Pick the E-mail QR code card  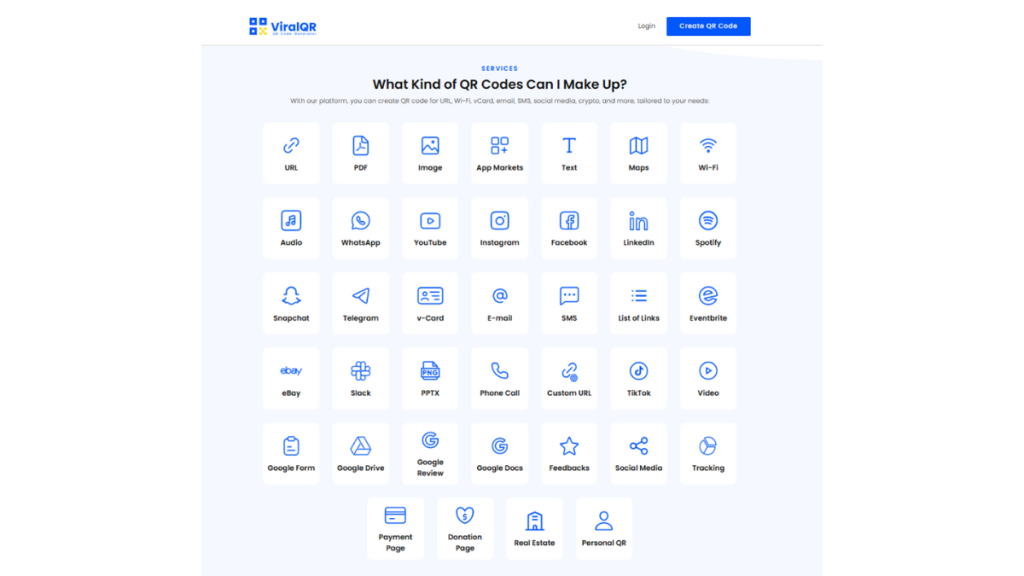[x=500, y=304]
